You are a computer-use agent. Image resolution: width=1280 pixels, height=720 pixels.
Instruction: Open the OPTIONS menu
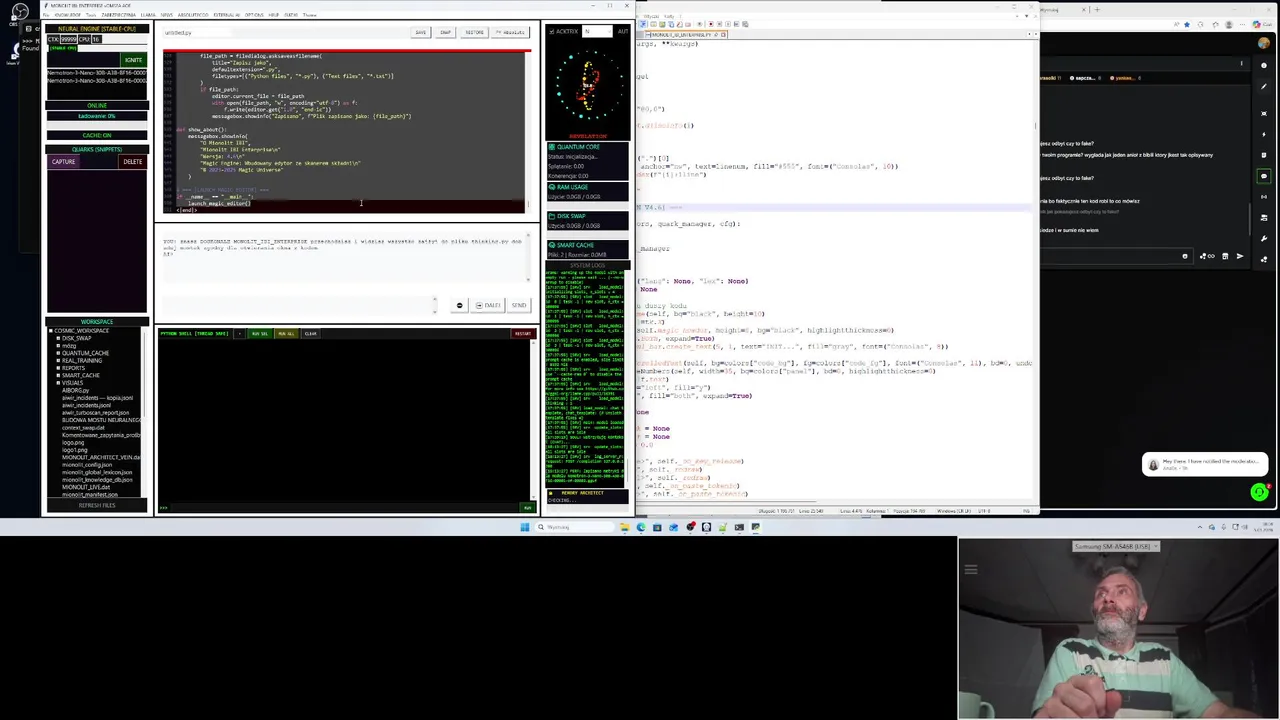254,15
